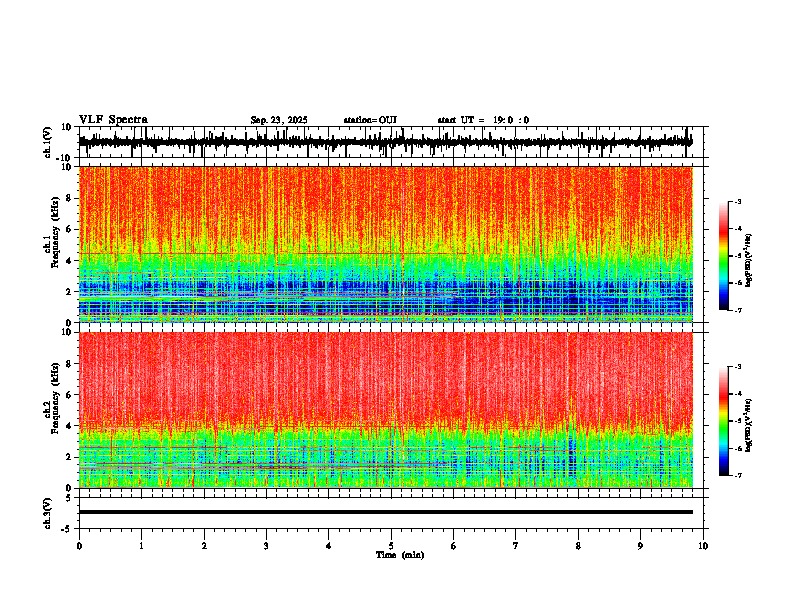
Task: Click the ch.2 spectrogram color scale bar
Action: pyautogui.click(x=724, y=421)
